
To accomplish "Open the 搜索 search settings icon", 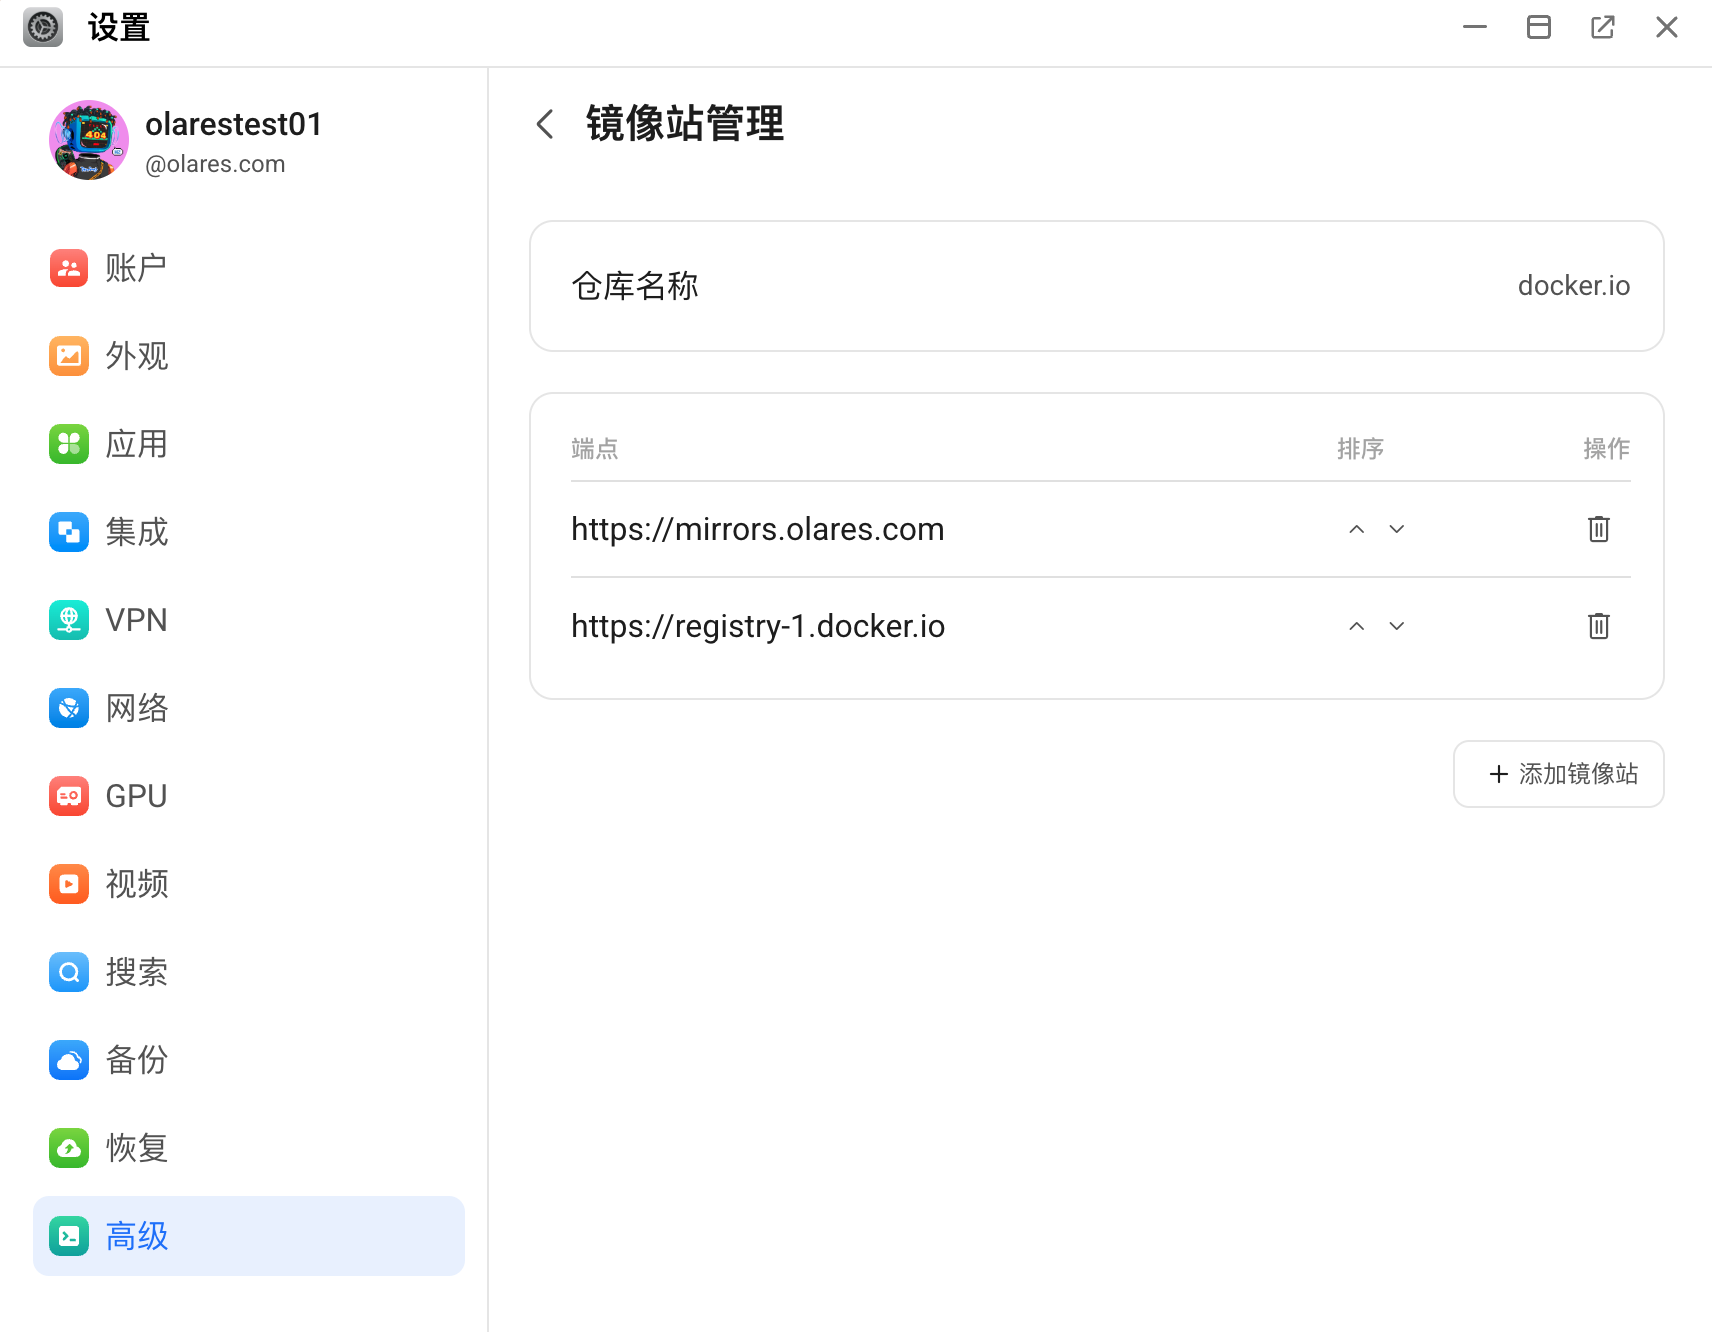I will pos(68,971).
